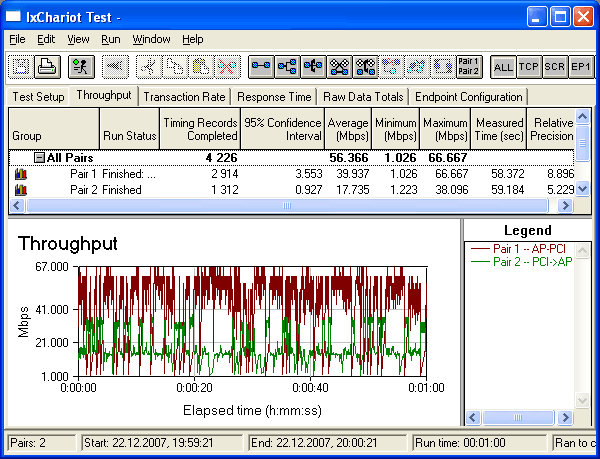Toggle the EP1 filter button
The width and height of the screenshot is (600, 459).
(x=581, y=67)
